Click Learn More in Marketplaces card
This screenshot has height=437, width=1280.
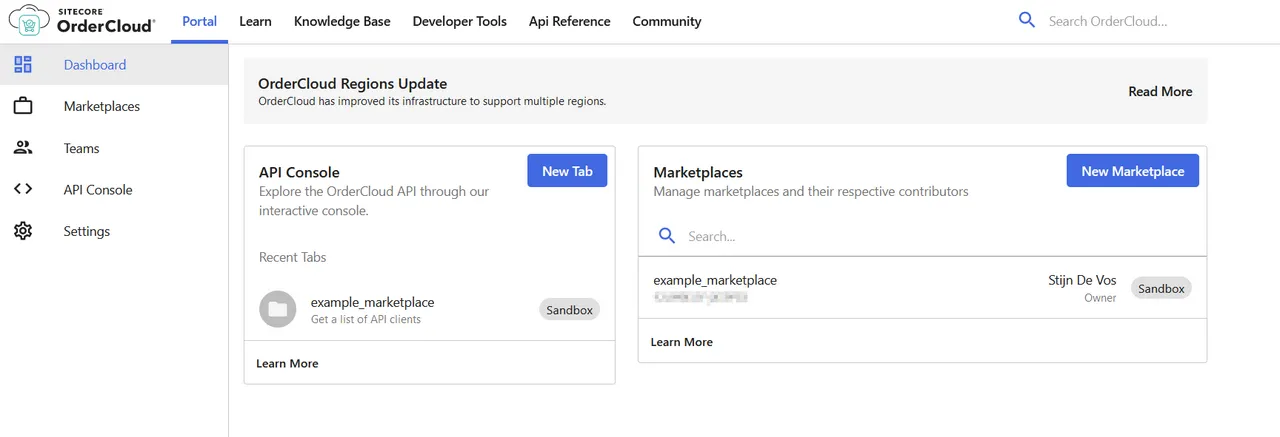(682, 342)
